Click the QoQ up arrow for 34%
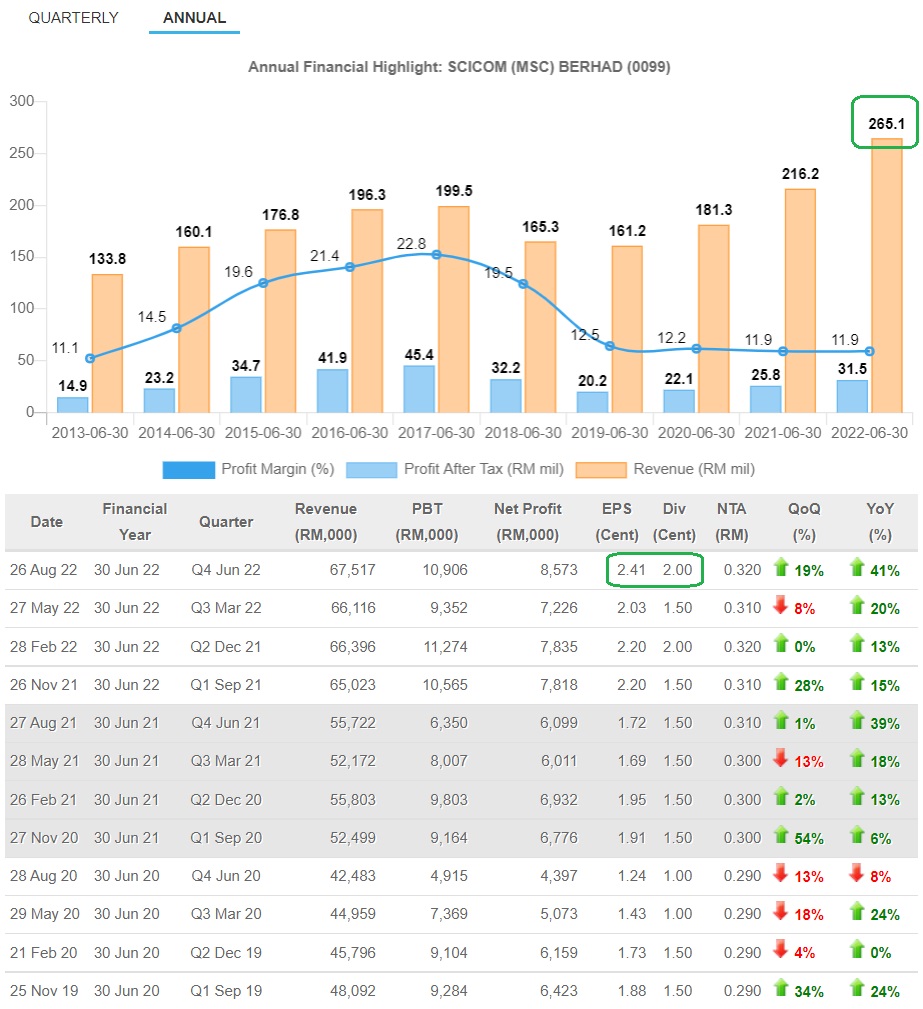 pyautogui.click(x=781, y=988)
